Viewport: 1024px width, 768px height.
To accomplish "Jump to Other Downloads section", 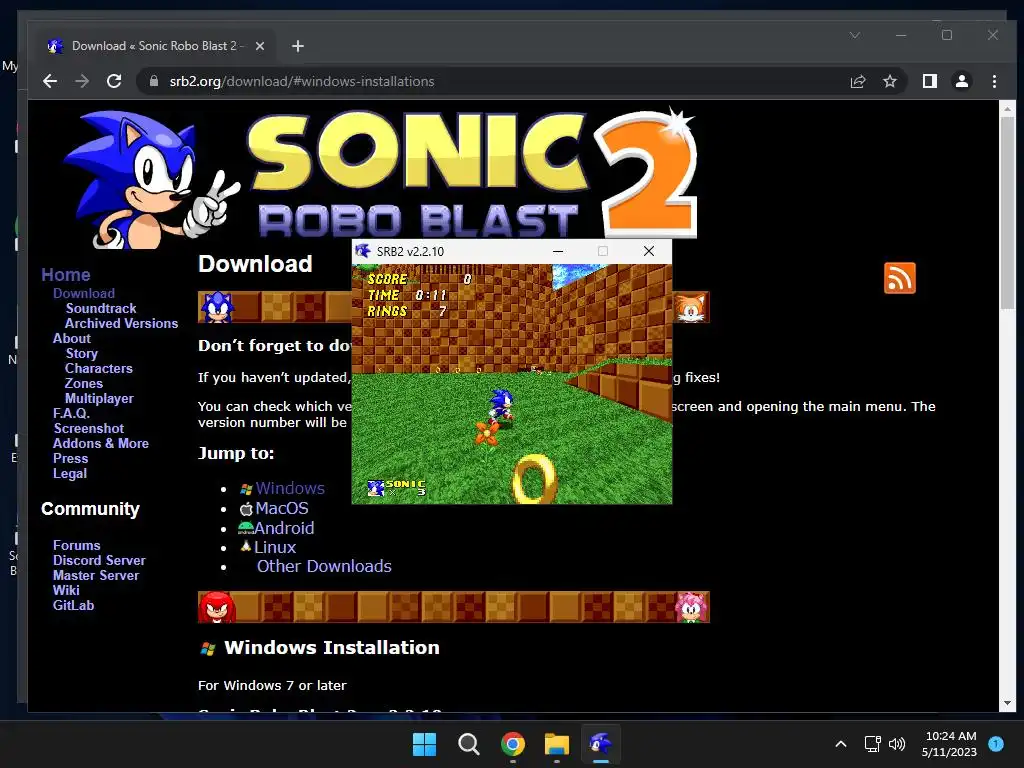I will (x=324, y=566).
